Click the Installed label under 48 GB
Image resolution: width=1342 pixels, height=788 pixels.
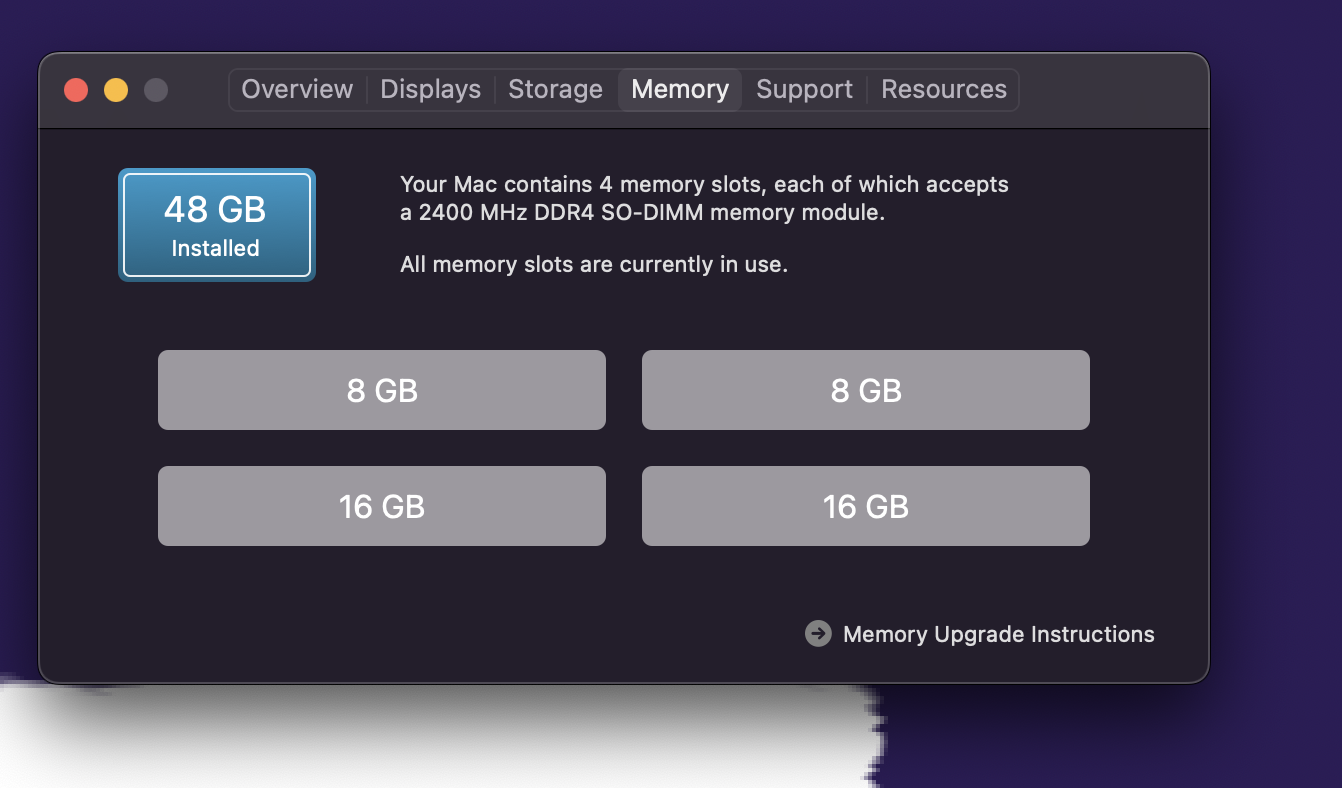coord(216,249)
